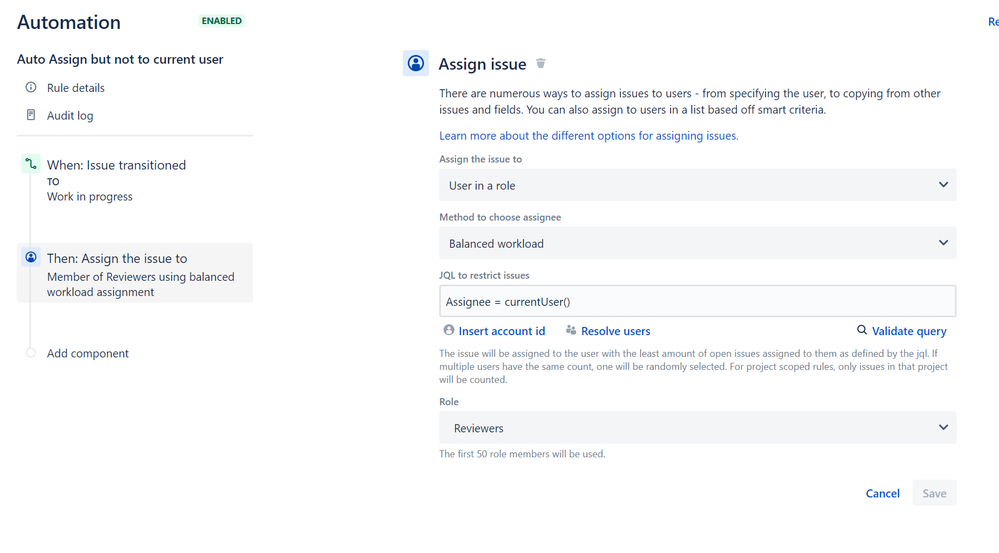Click the Save button
Image resolution: width=999 pixels, height=553 pixels.
pyautogui.click(x=934, y=493)
